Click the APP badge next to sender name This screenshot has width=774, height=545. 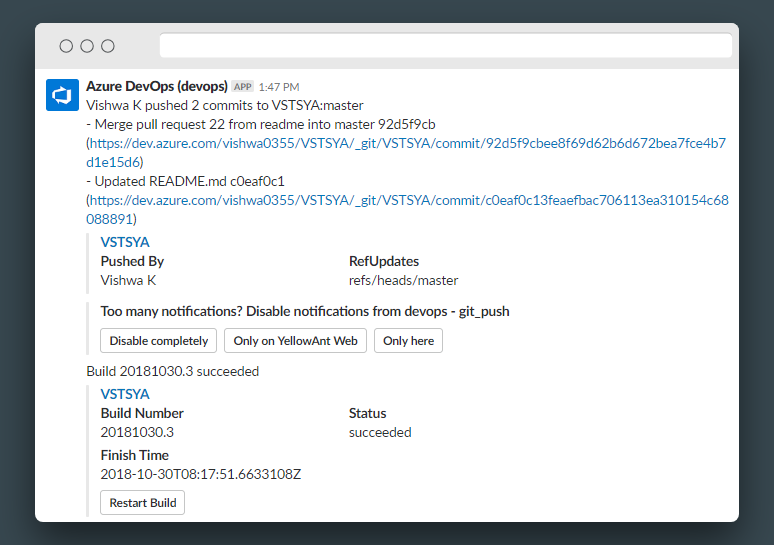point(242,87)
